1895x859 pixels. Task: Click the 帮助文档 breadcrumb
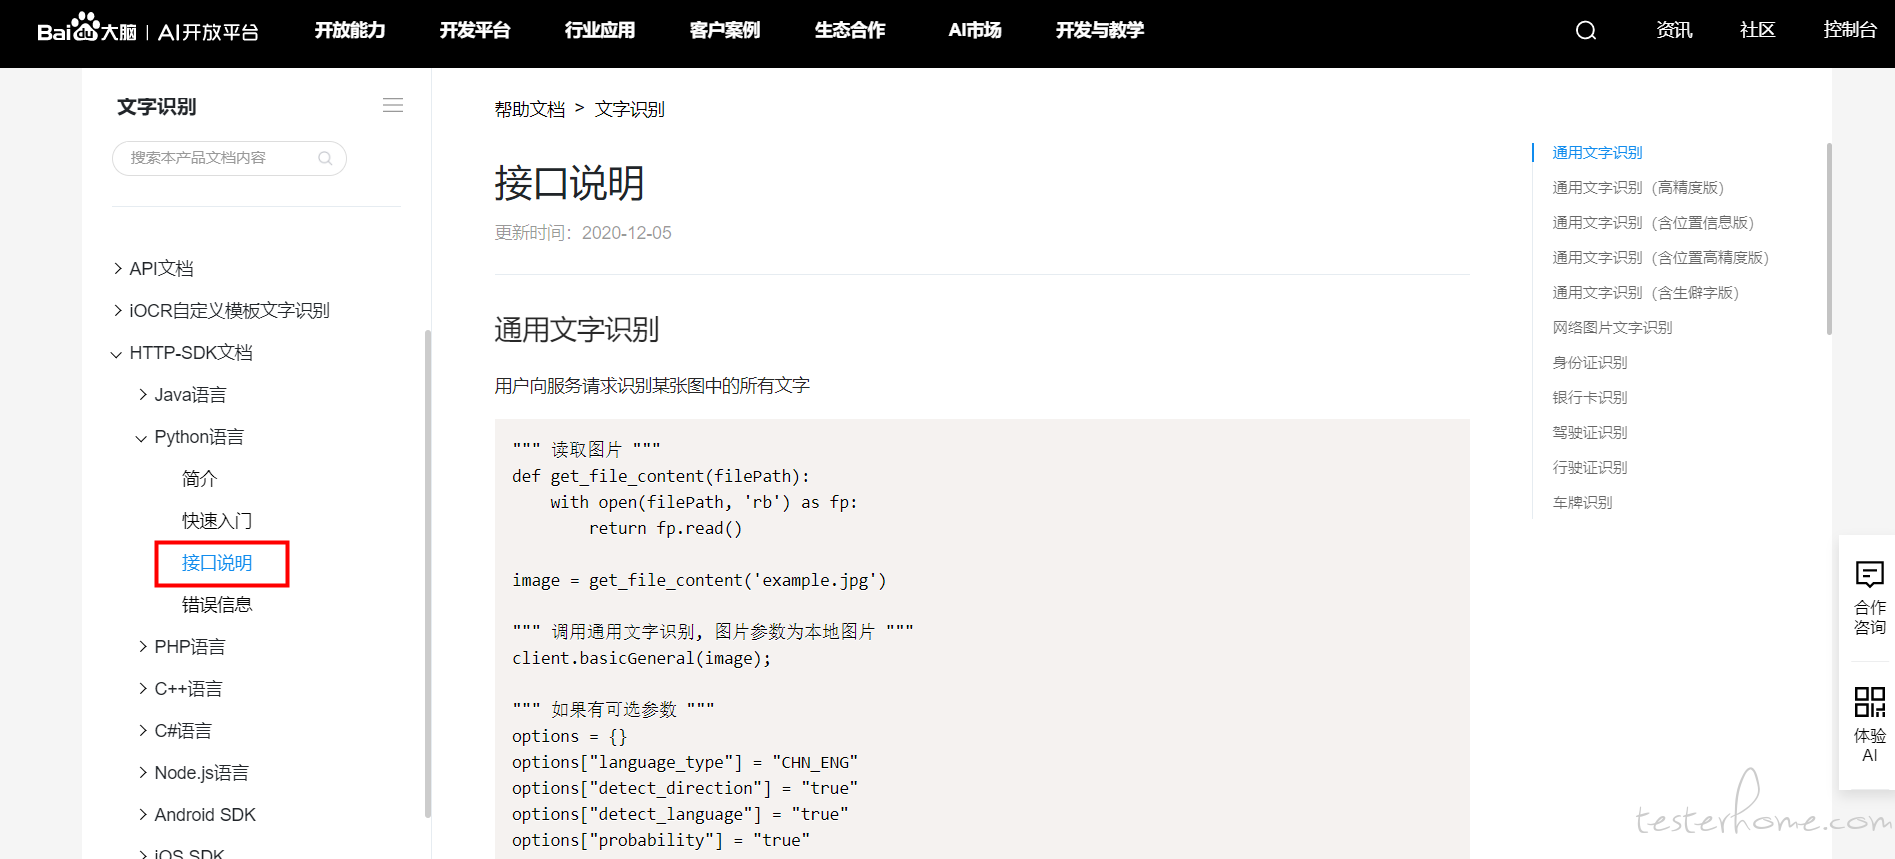click(530, 109)
